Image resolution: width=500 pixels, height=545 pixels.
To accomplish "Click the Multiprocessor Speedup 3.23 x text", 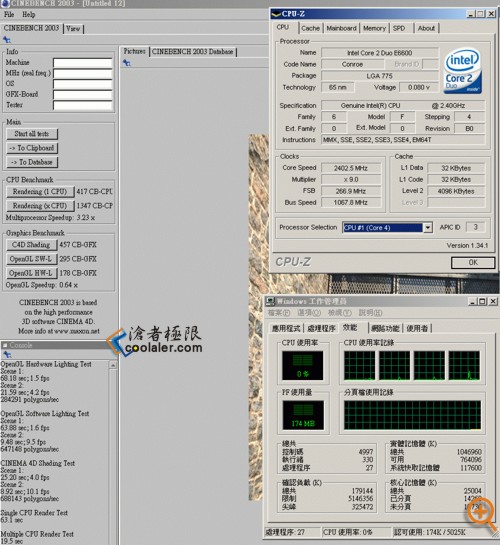I will (50, 218).
